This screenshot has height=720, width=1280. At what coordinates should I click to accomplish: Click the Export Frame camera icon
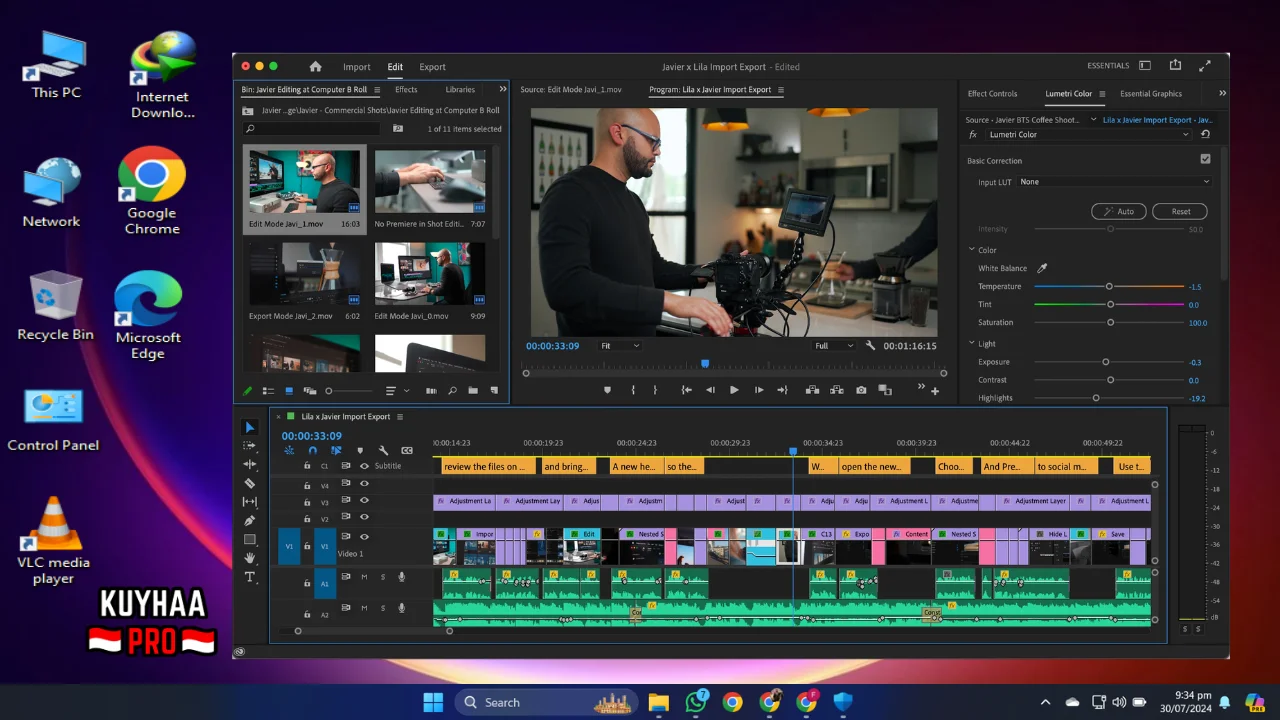pos(861,390)
